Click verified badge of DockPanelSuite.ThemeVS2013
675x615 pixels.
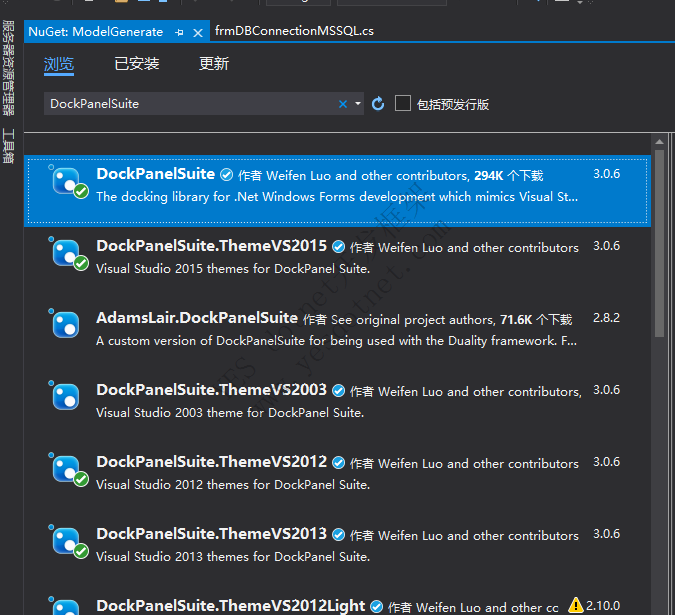(339, 535)
